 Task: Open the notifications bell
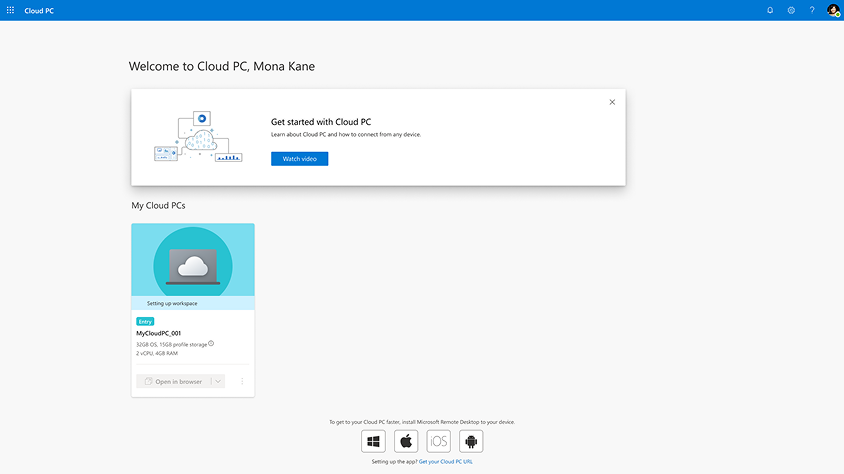[x=770, y=10]
